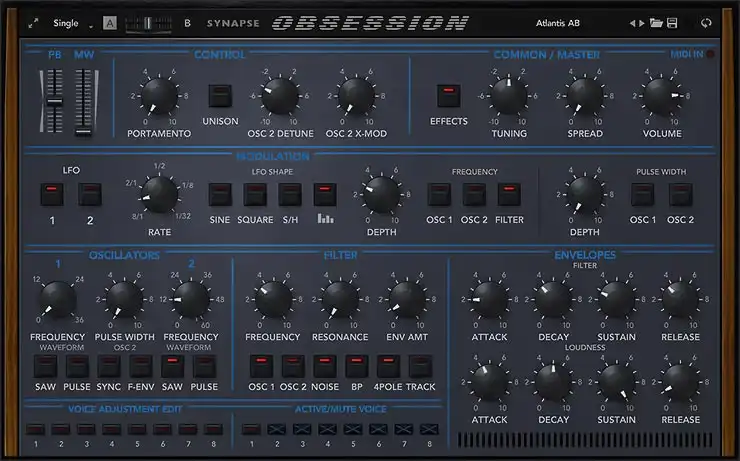Viewport: 740px width, 461px height.
Task: Click the Portamento knob
Action: [159, 96]
